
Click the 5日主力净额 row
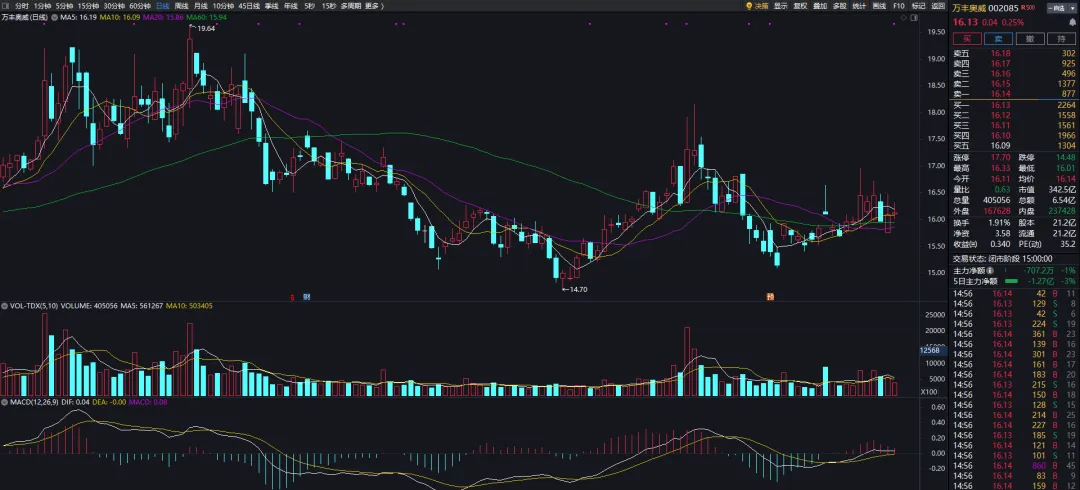point(1015,281)
